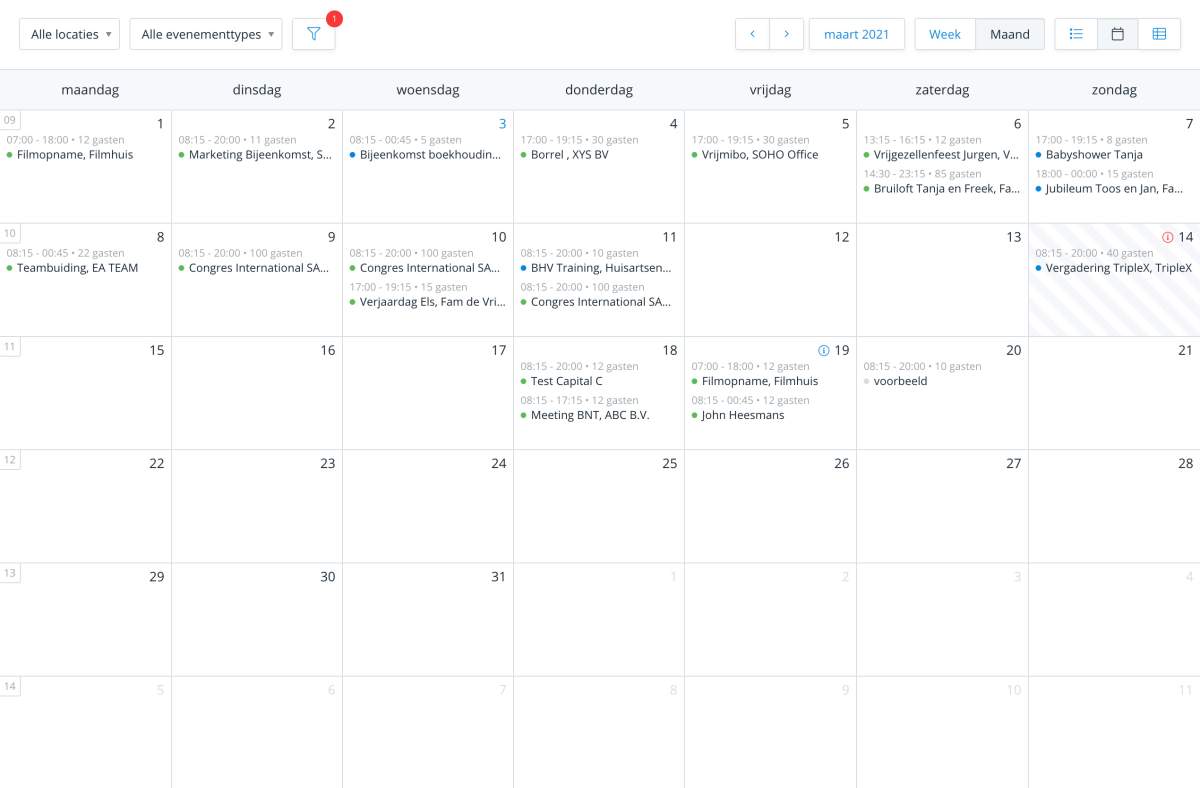This screenshot has height=788, width=1200.
Task: Switch to table view icon
Action: [1159, 34]
